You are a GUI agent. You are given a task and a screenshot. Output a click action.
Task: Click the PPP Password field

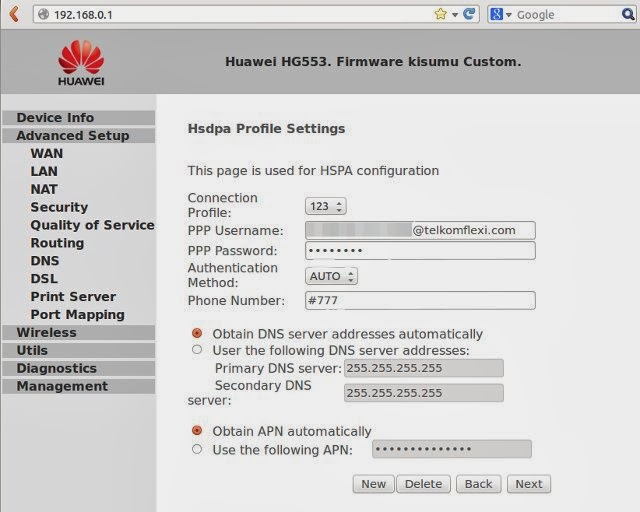(x=420, y=251)
